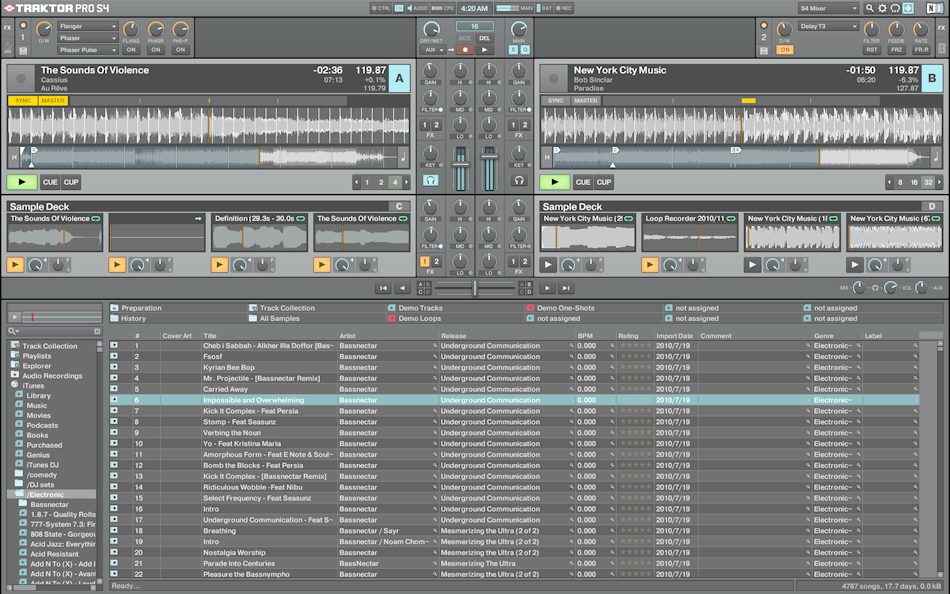Screen dimensions: 950x594
Task: Open the Delay T3 effect dropdown
Action: 828,27
